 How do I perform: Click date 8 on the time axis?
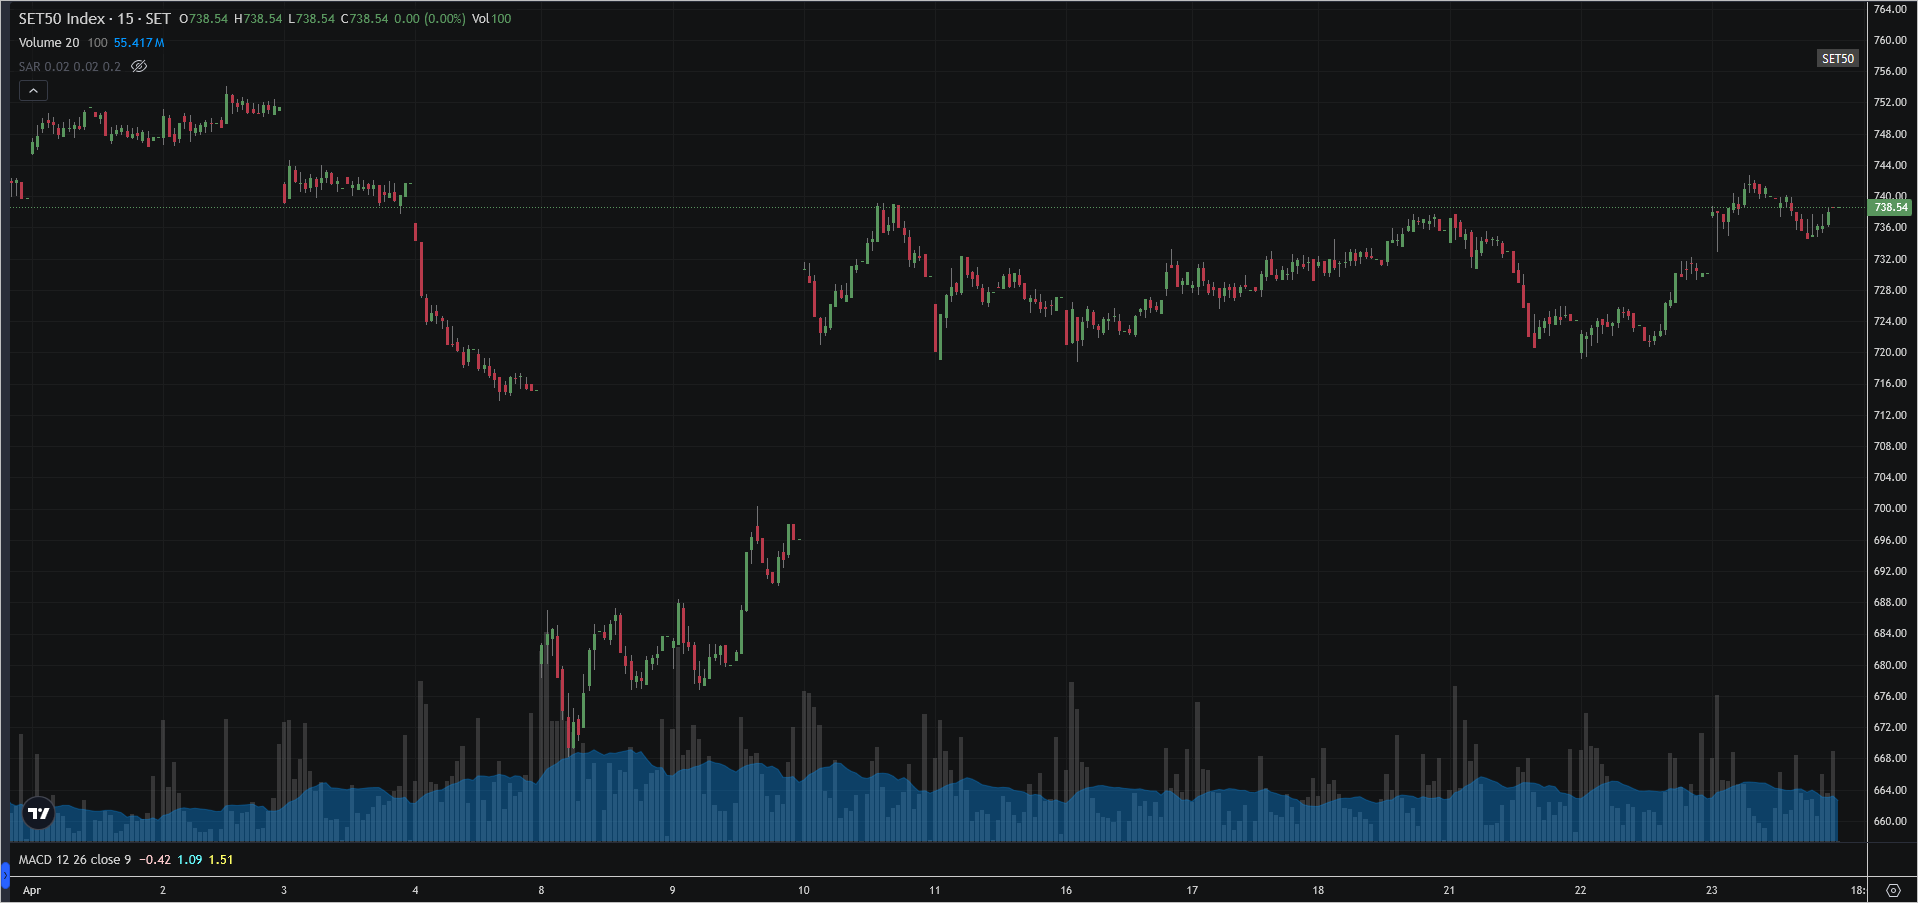pos(541,890)
